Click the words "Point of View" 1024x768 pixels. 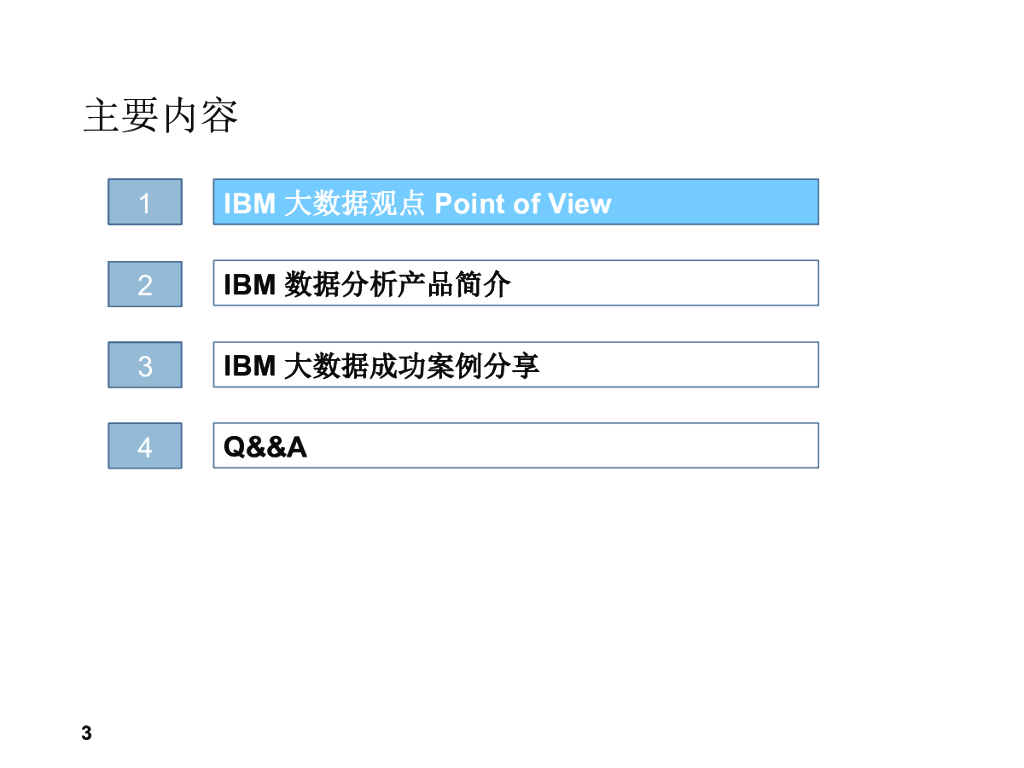pyautogui.click(x=523, y=204)
